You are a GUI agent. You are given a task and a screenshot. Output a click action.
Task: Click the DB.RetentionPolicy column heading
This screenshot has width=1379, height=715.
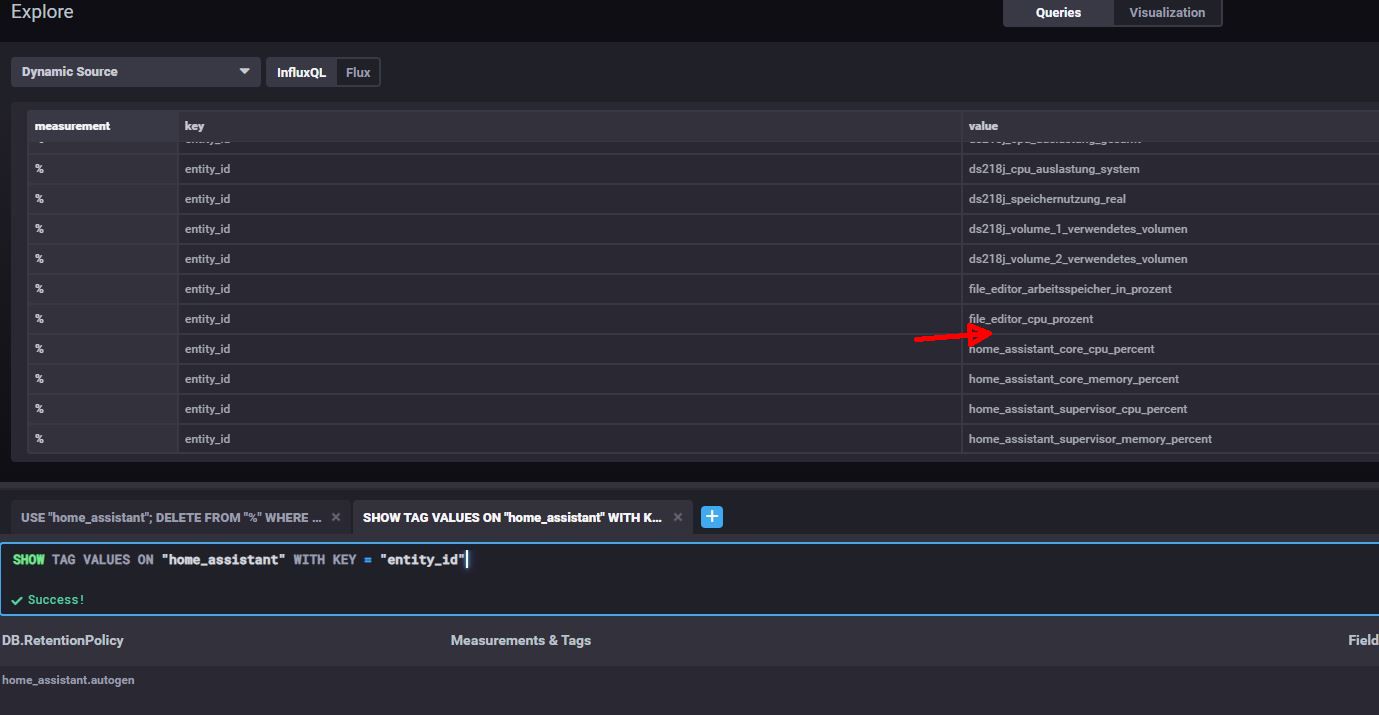click(x=63, y=640)
